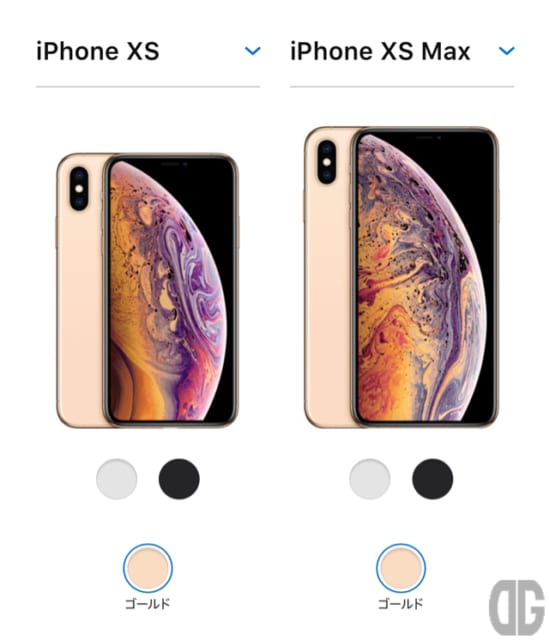Viewport: 549px width, 640px height.
Task: Select gold color swatch under iPhone XS
Action: point(148,568)
